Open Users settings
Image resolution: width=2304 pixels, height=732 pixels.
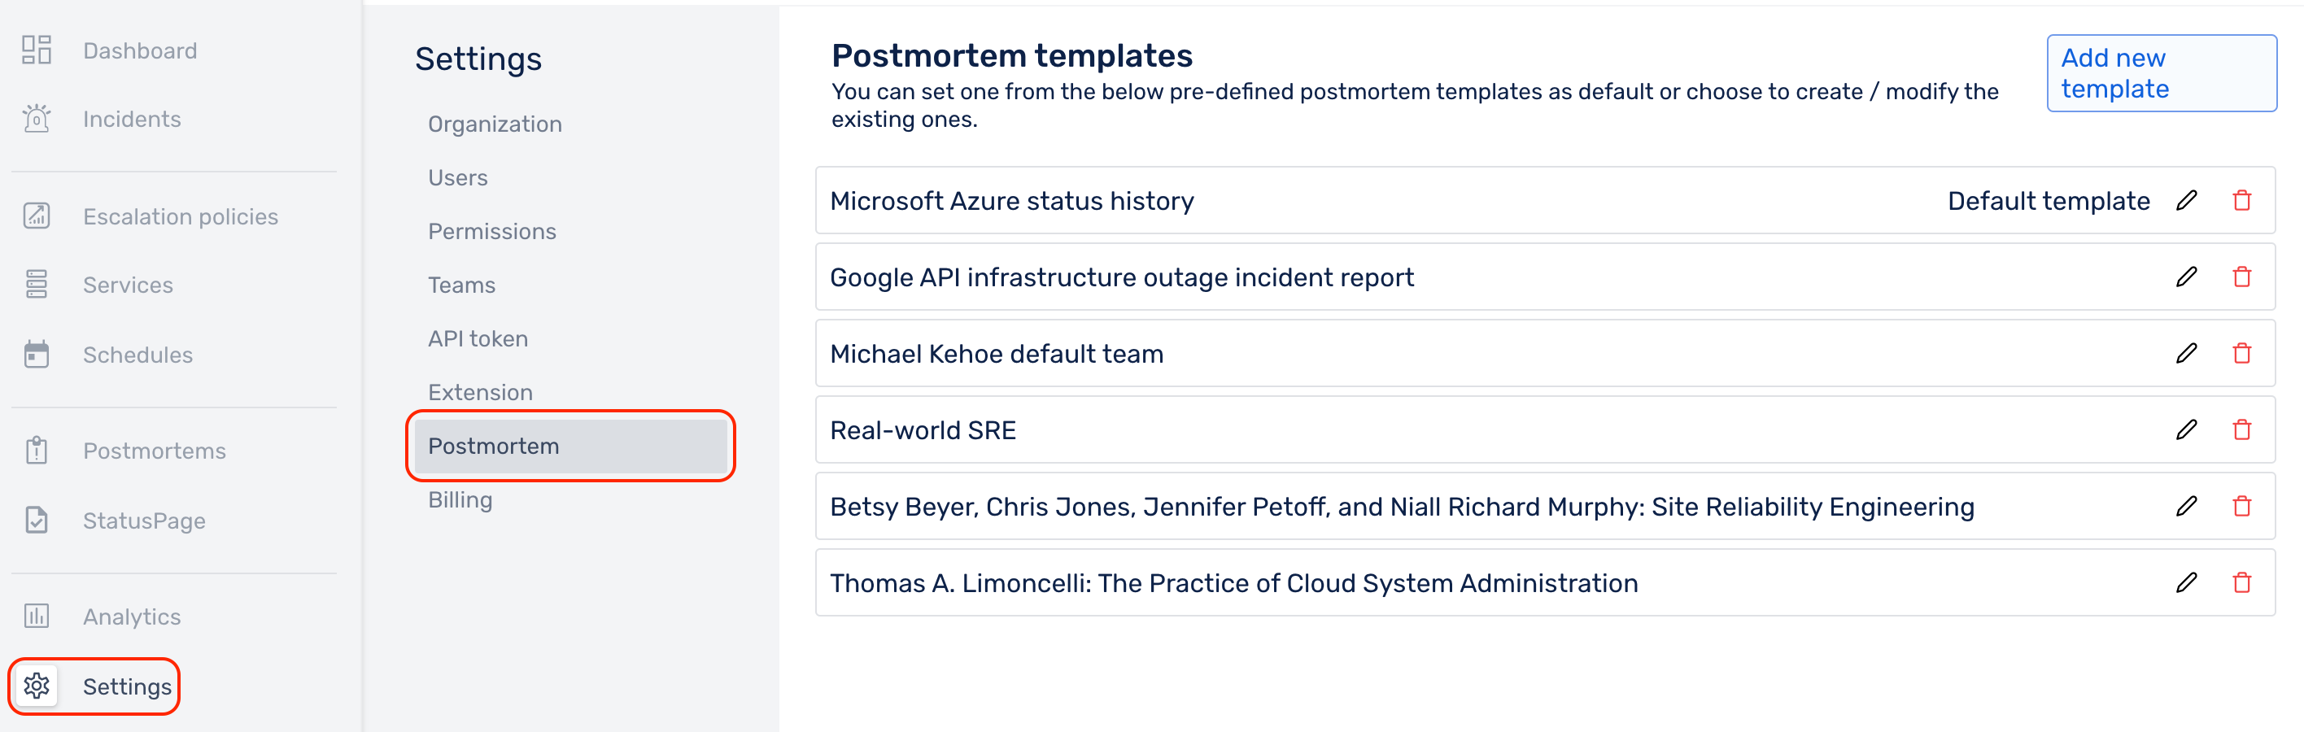(x=458, y=177)
